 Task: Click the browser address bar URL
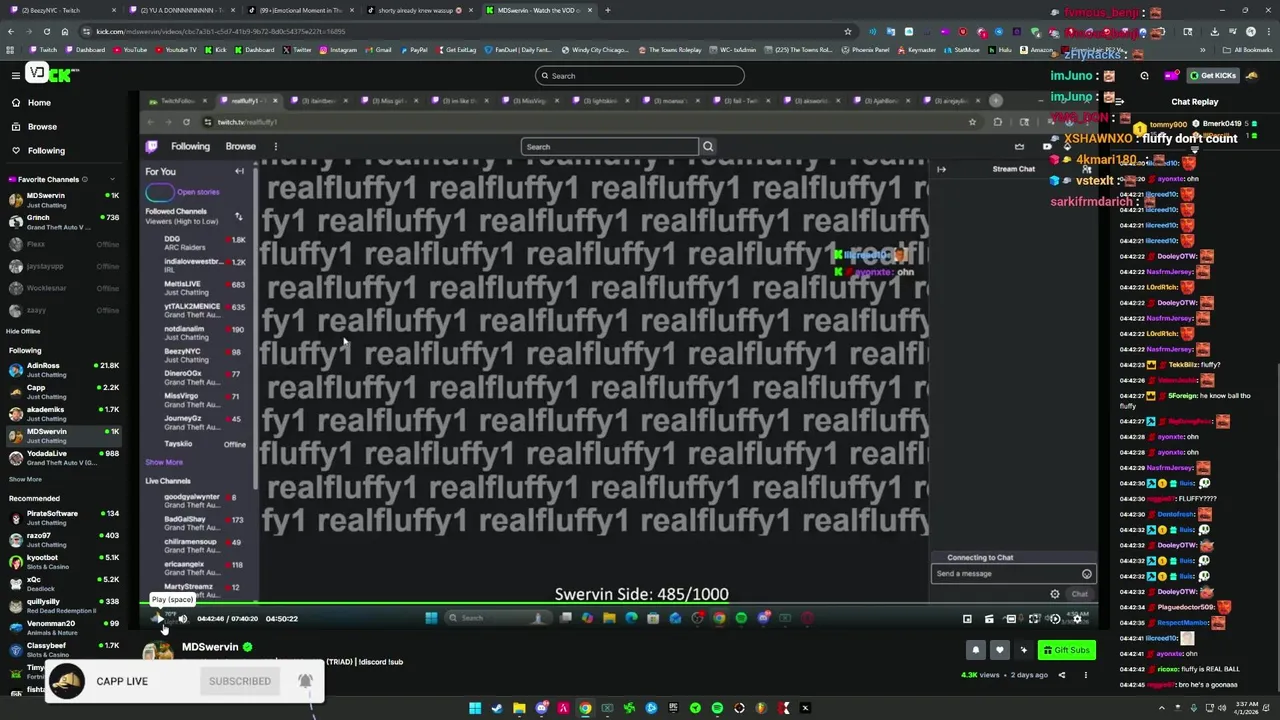coord(220,31)
